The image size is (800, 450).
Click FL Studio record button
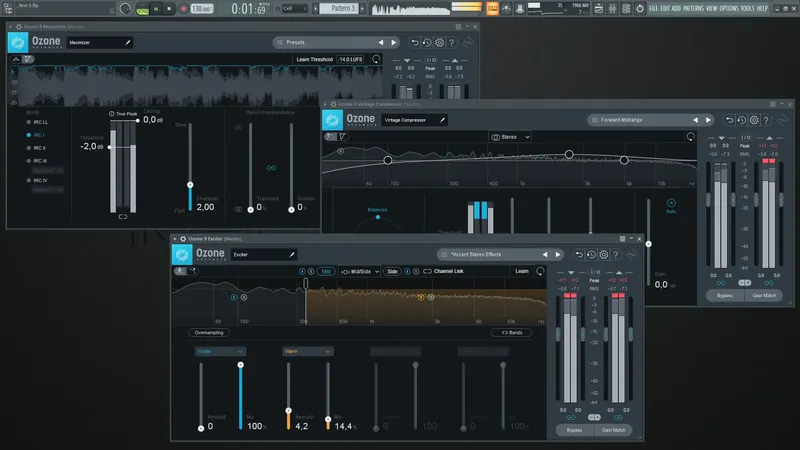coord(183,9)
